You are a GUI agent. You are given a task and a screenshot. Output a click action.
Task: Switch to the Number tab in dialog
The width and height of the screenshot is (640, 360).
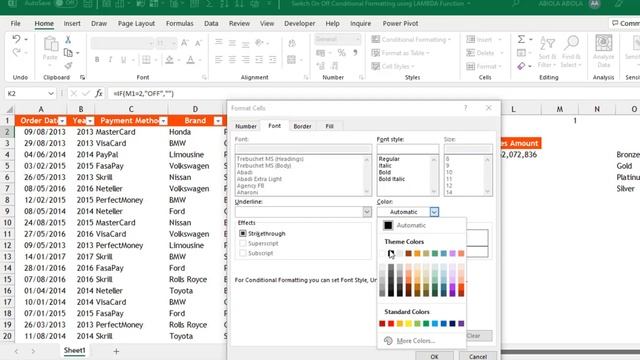pos(246,126)
